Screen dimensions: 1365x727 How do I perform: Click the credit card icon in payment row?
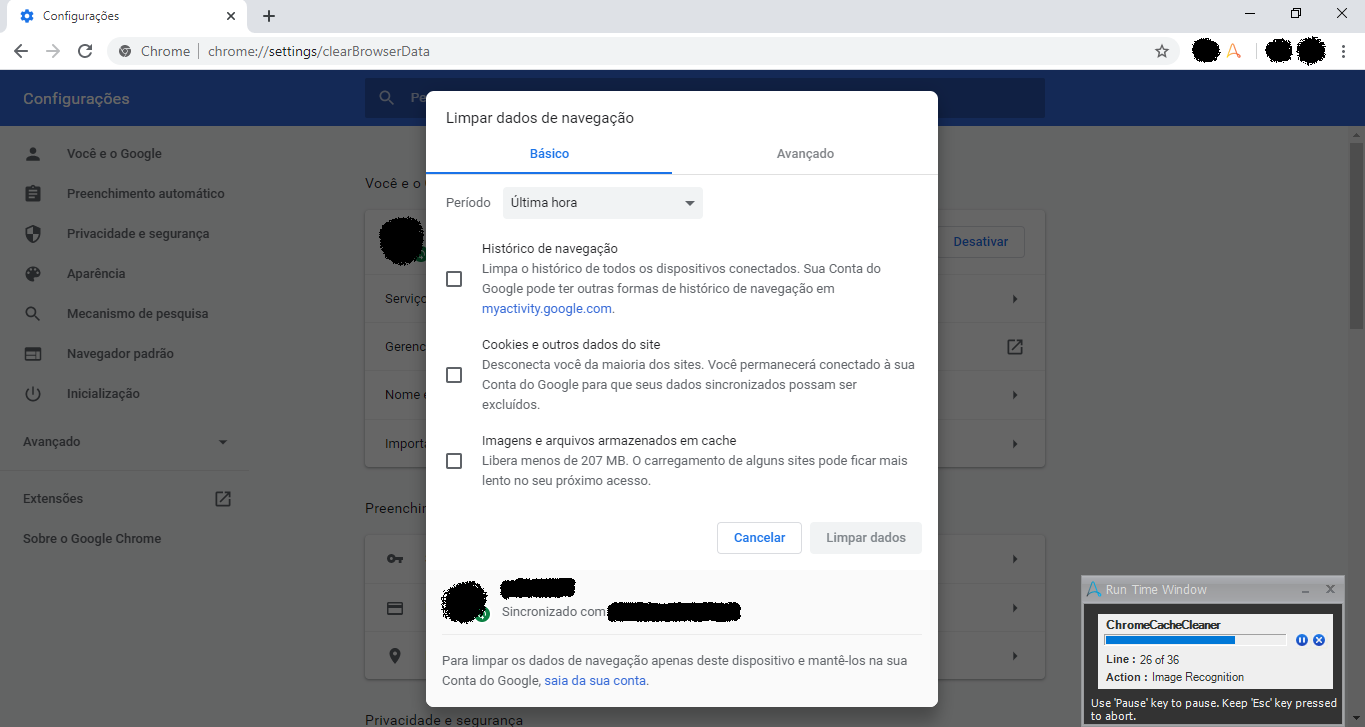pos(395,608)
